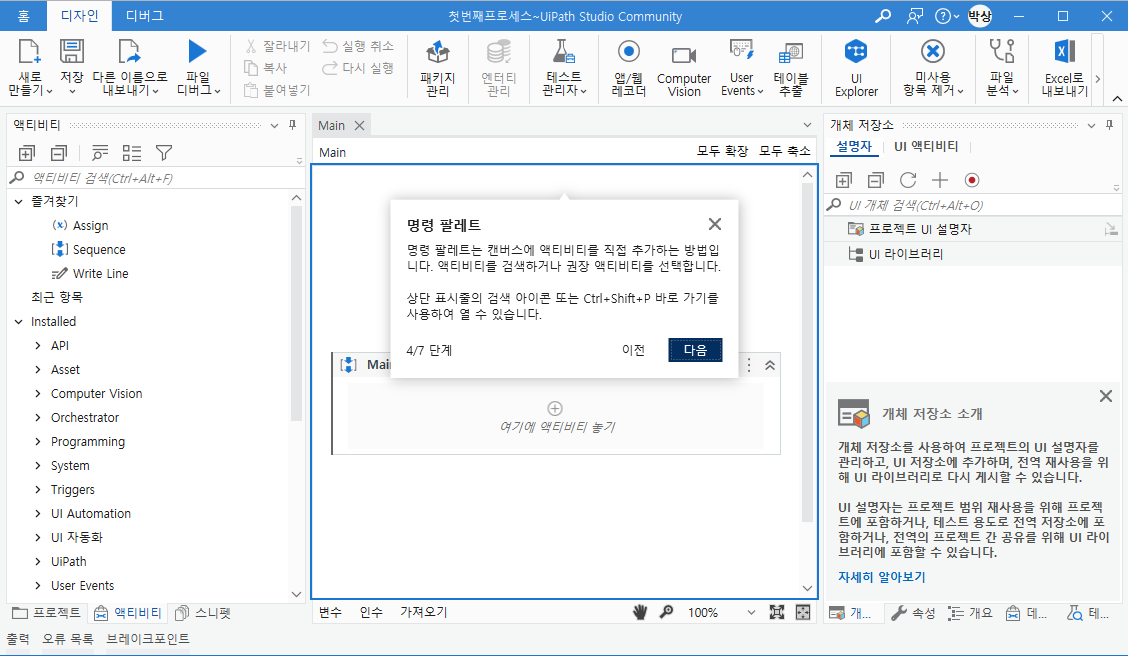
Task: Open the User Events ribbon icon
Action: coord(741,52)
